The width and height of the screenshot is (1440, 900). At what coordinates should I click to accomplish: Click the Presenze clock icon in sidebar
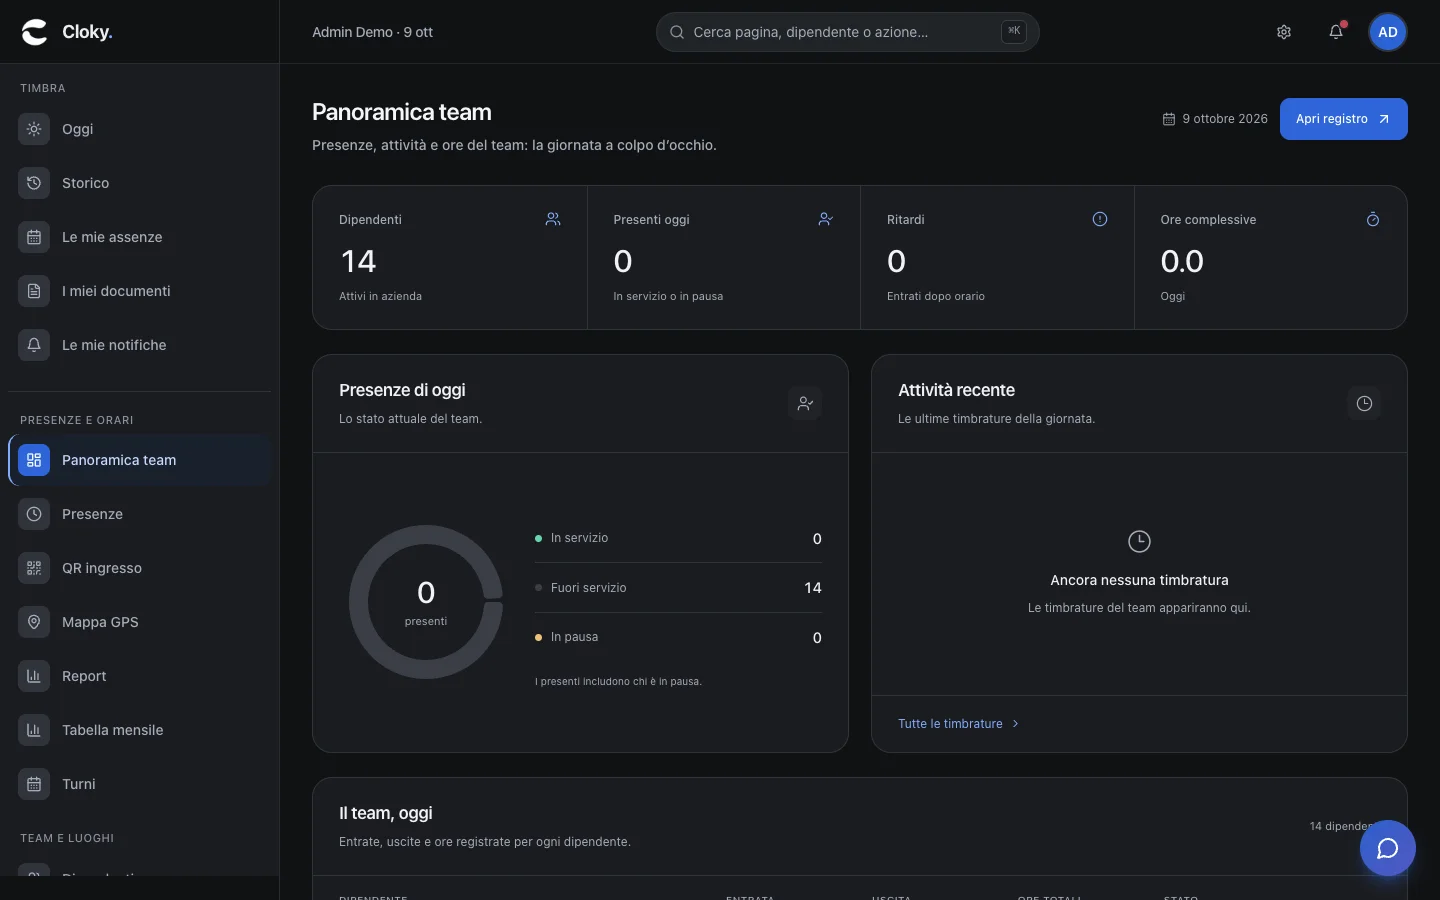34,514
